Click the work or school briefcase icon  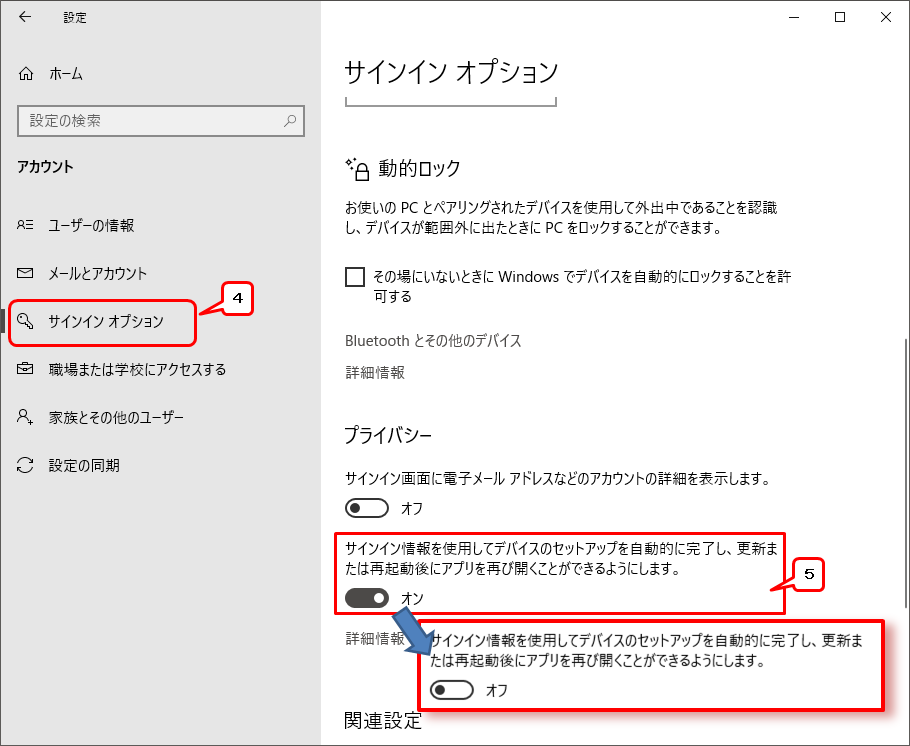pyautogui.click(x=27, y=369)
